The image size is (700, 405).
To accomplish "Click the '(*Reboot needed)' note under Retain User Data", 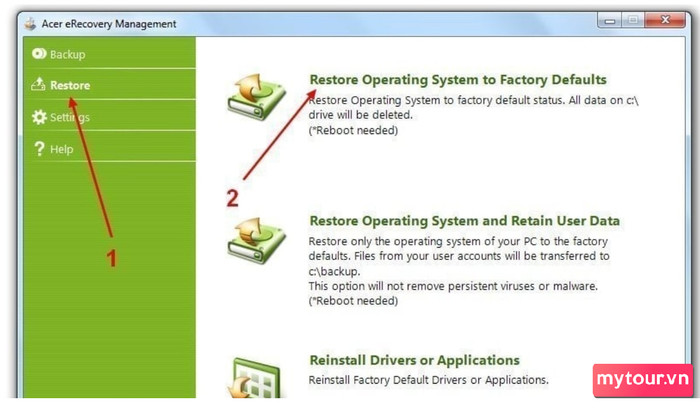I will (353, 301).
